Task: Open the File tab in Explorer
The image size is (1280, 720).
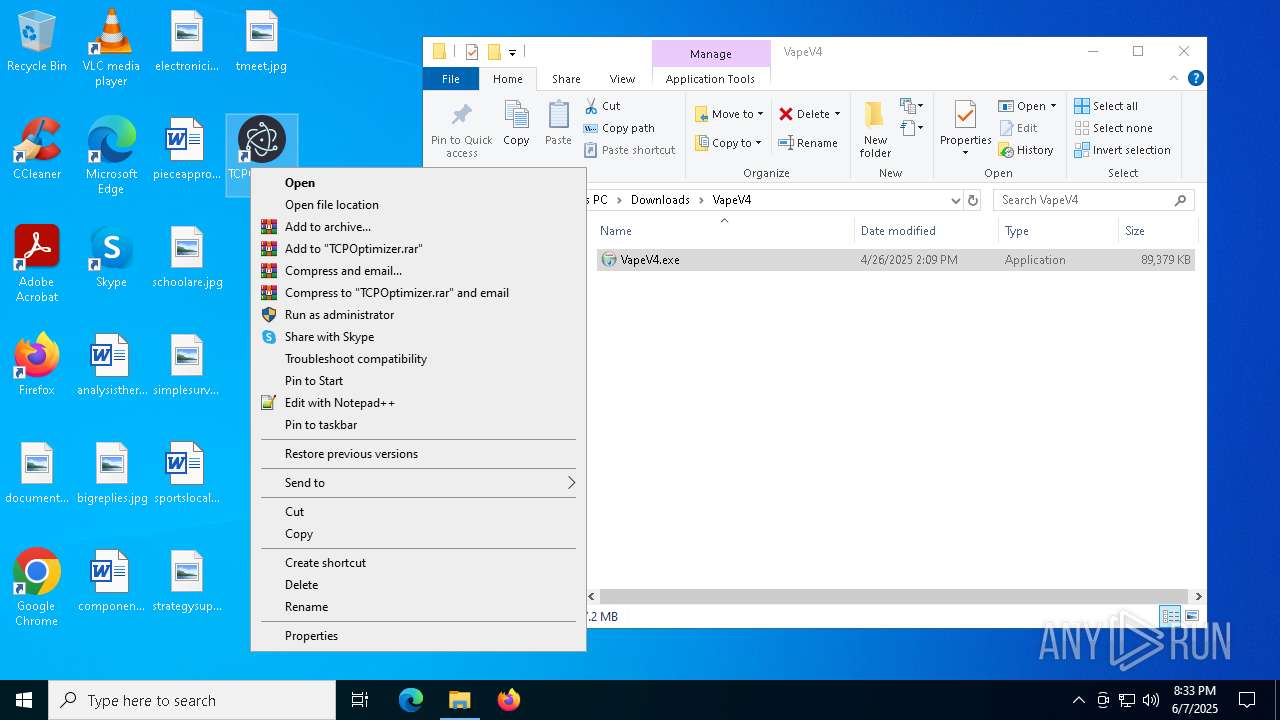Action: 451,79
